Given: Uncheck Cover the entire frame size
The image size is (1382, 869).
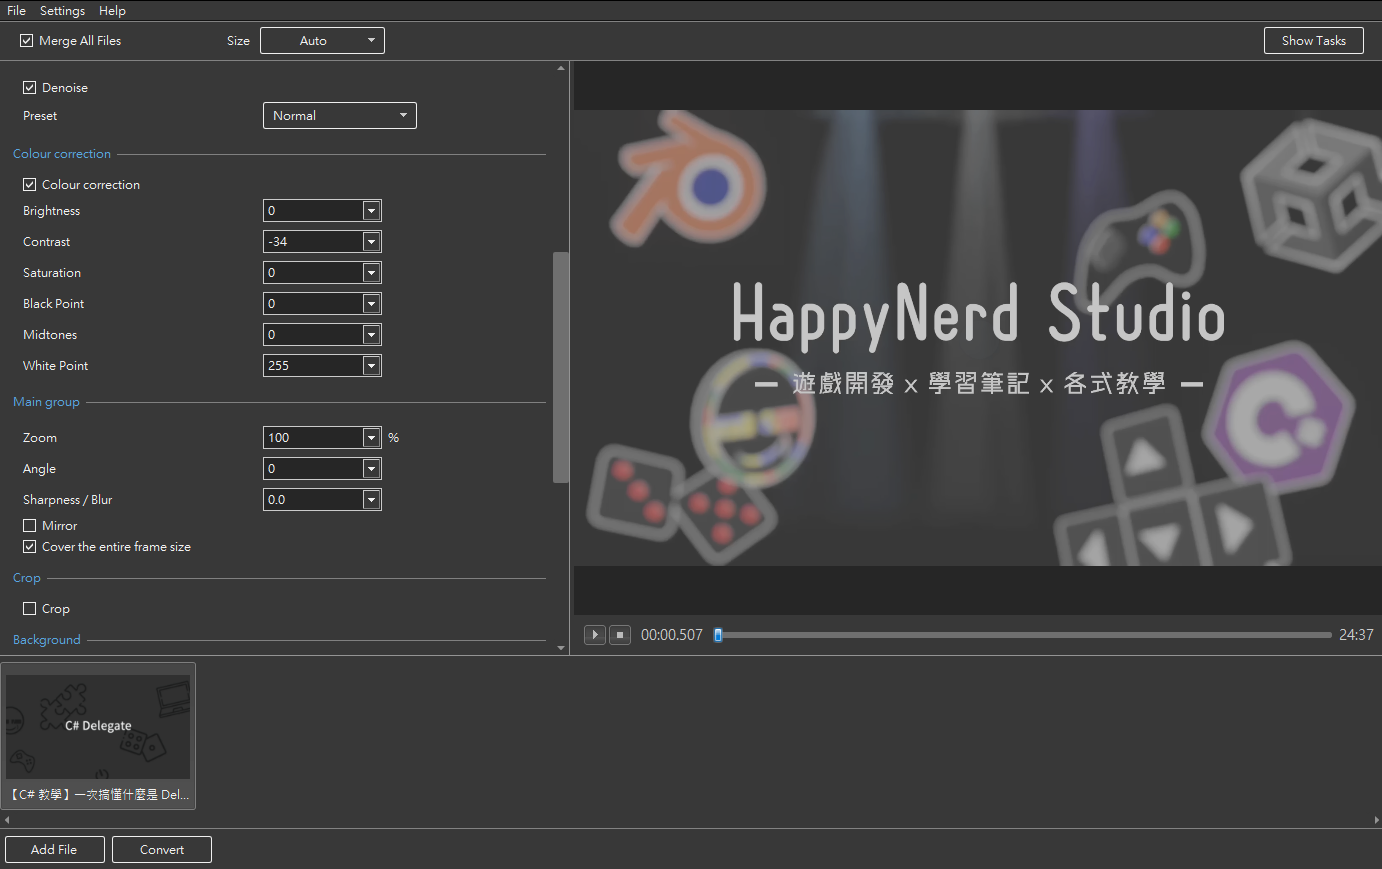Looking at the screenshot, I should pyautogui.click(x=30, y=547).
